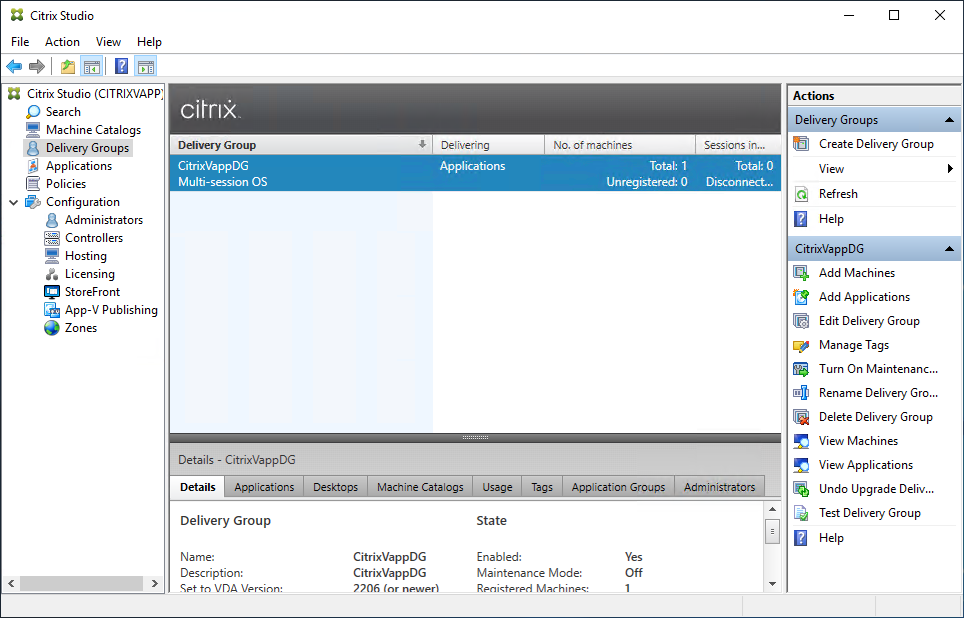Click the Forward arrow toolbar icon
This screenshot has width=964, height=618.
click(37, 66)
